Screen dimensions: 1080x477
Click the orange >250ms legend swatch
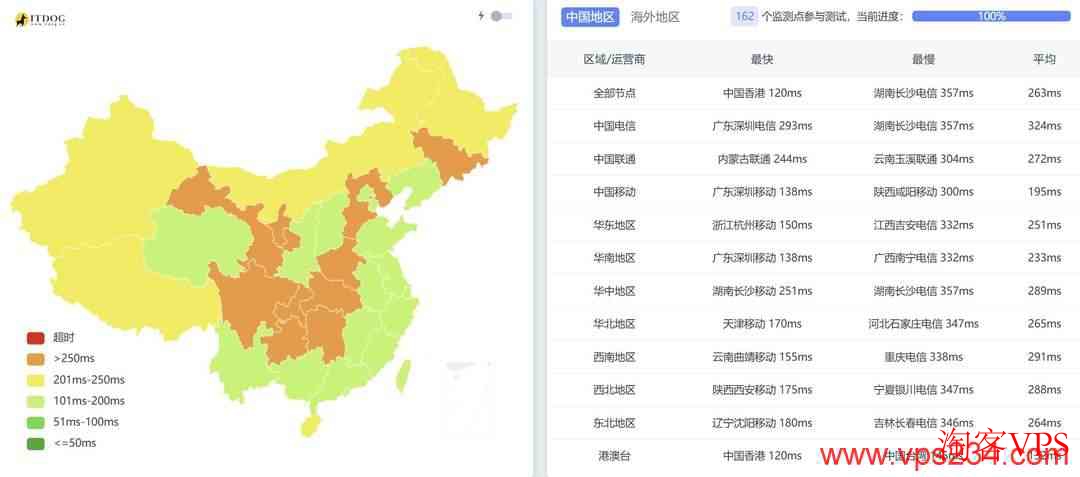[36, 359]
